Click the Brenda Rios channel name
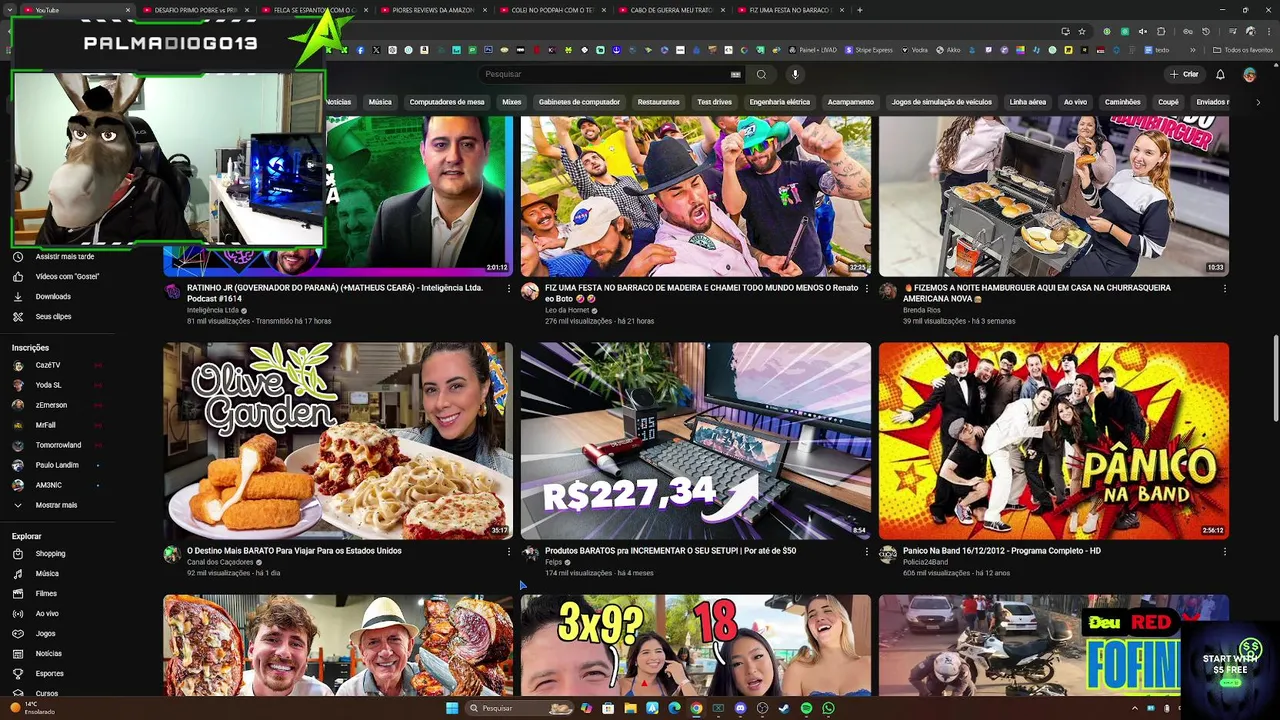The width and height of the screenshot is (1280, 720). coord(922,310)
